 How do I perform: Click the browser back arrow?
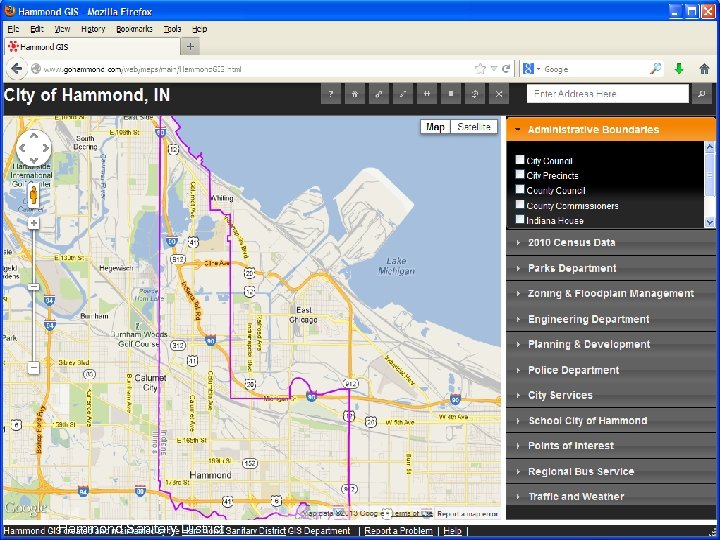(x=17, y=69)
